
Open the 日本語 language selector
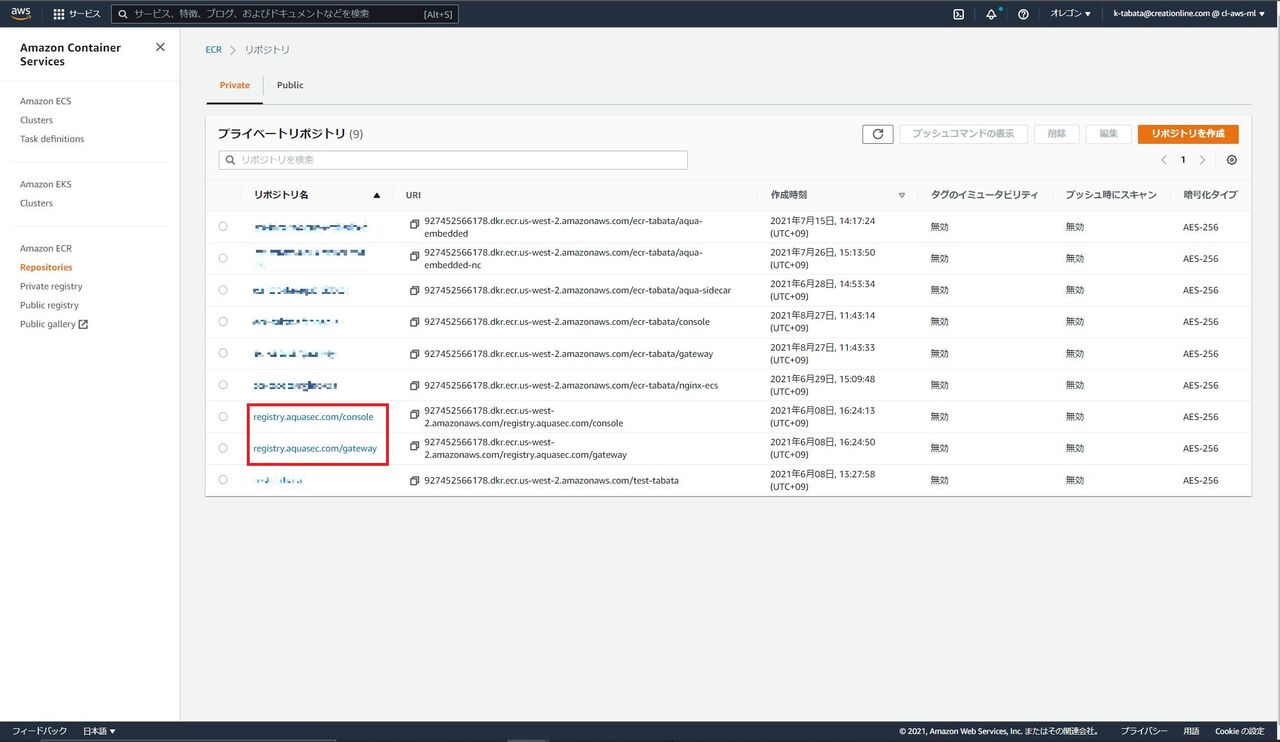tap(99, 731)
